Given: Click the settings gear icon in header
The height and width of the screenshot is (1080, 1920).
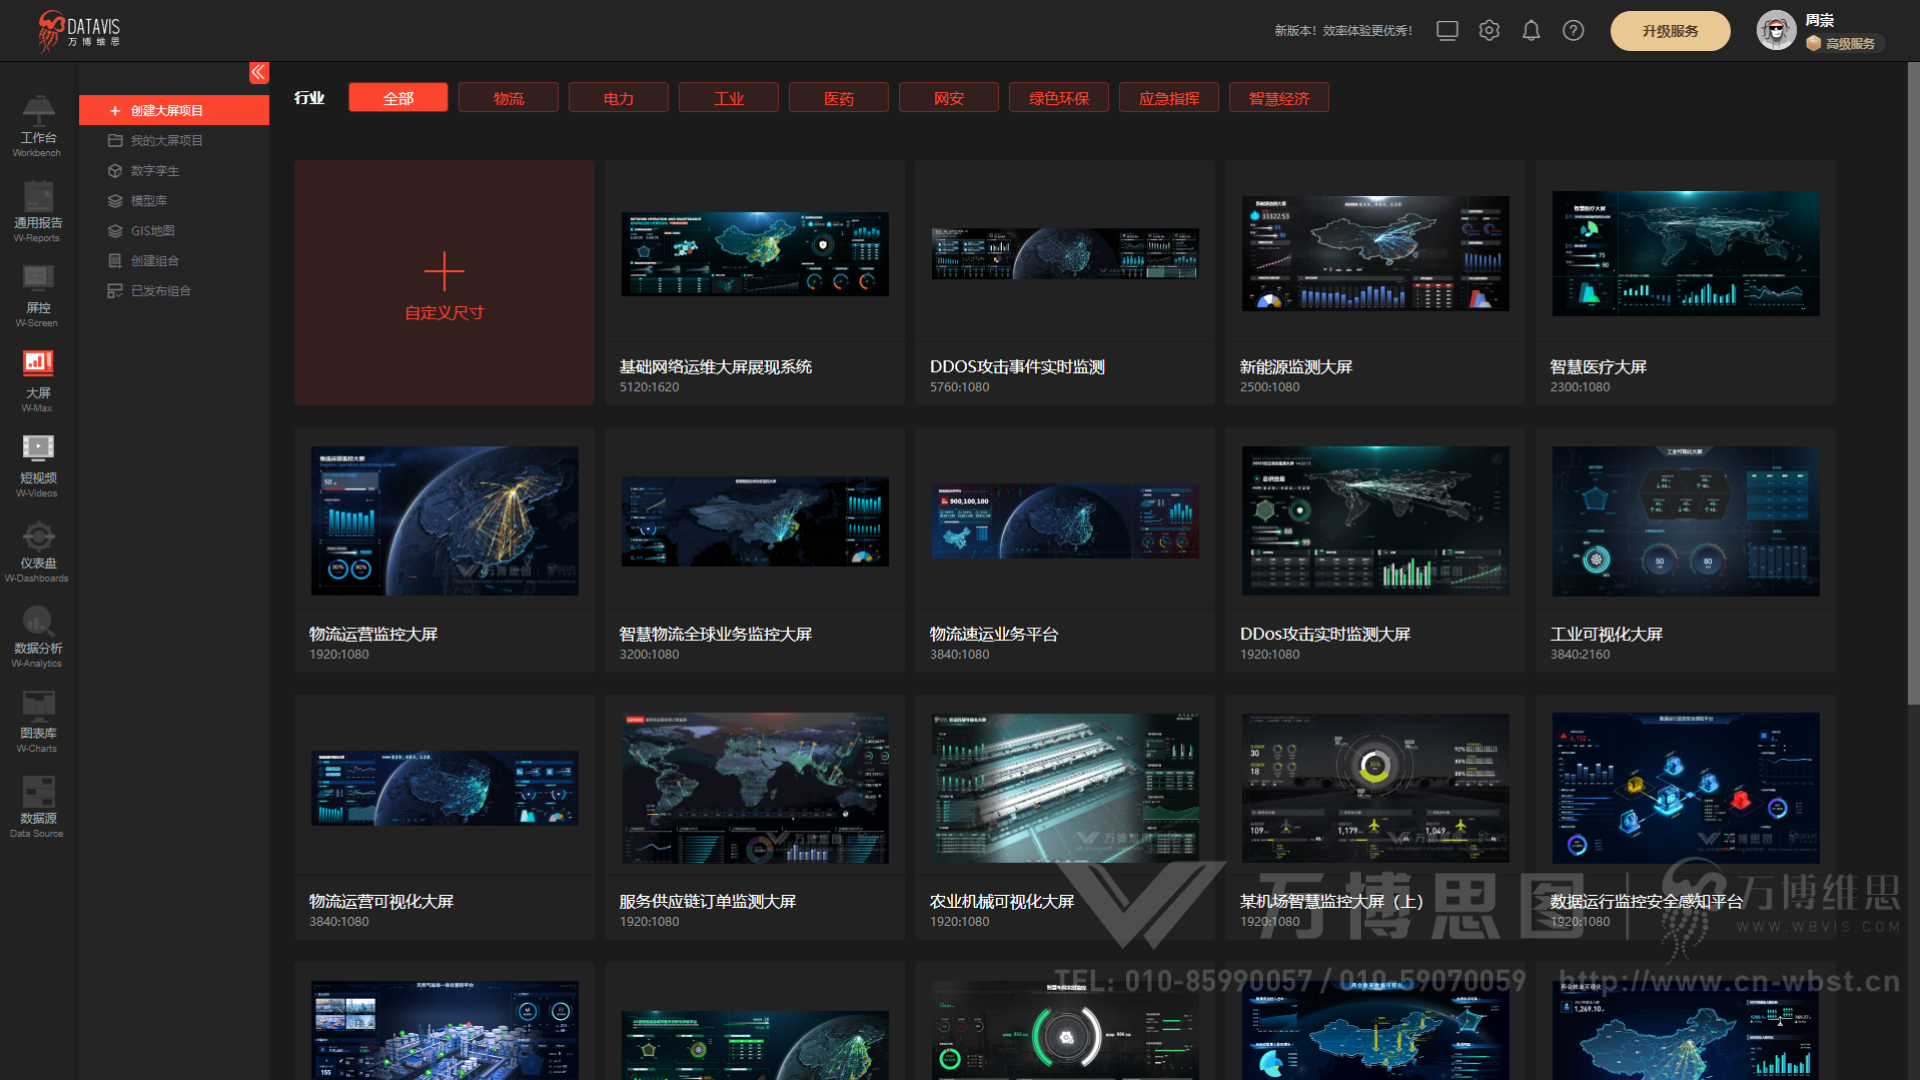Looking at the screenshot, I should pyautogui.click(x=1489, y=31).
